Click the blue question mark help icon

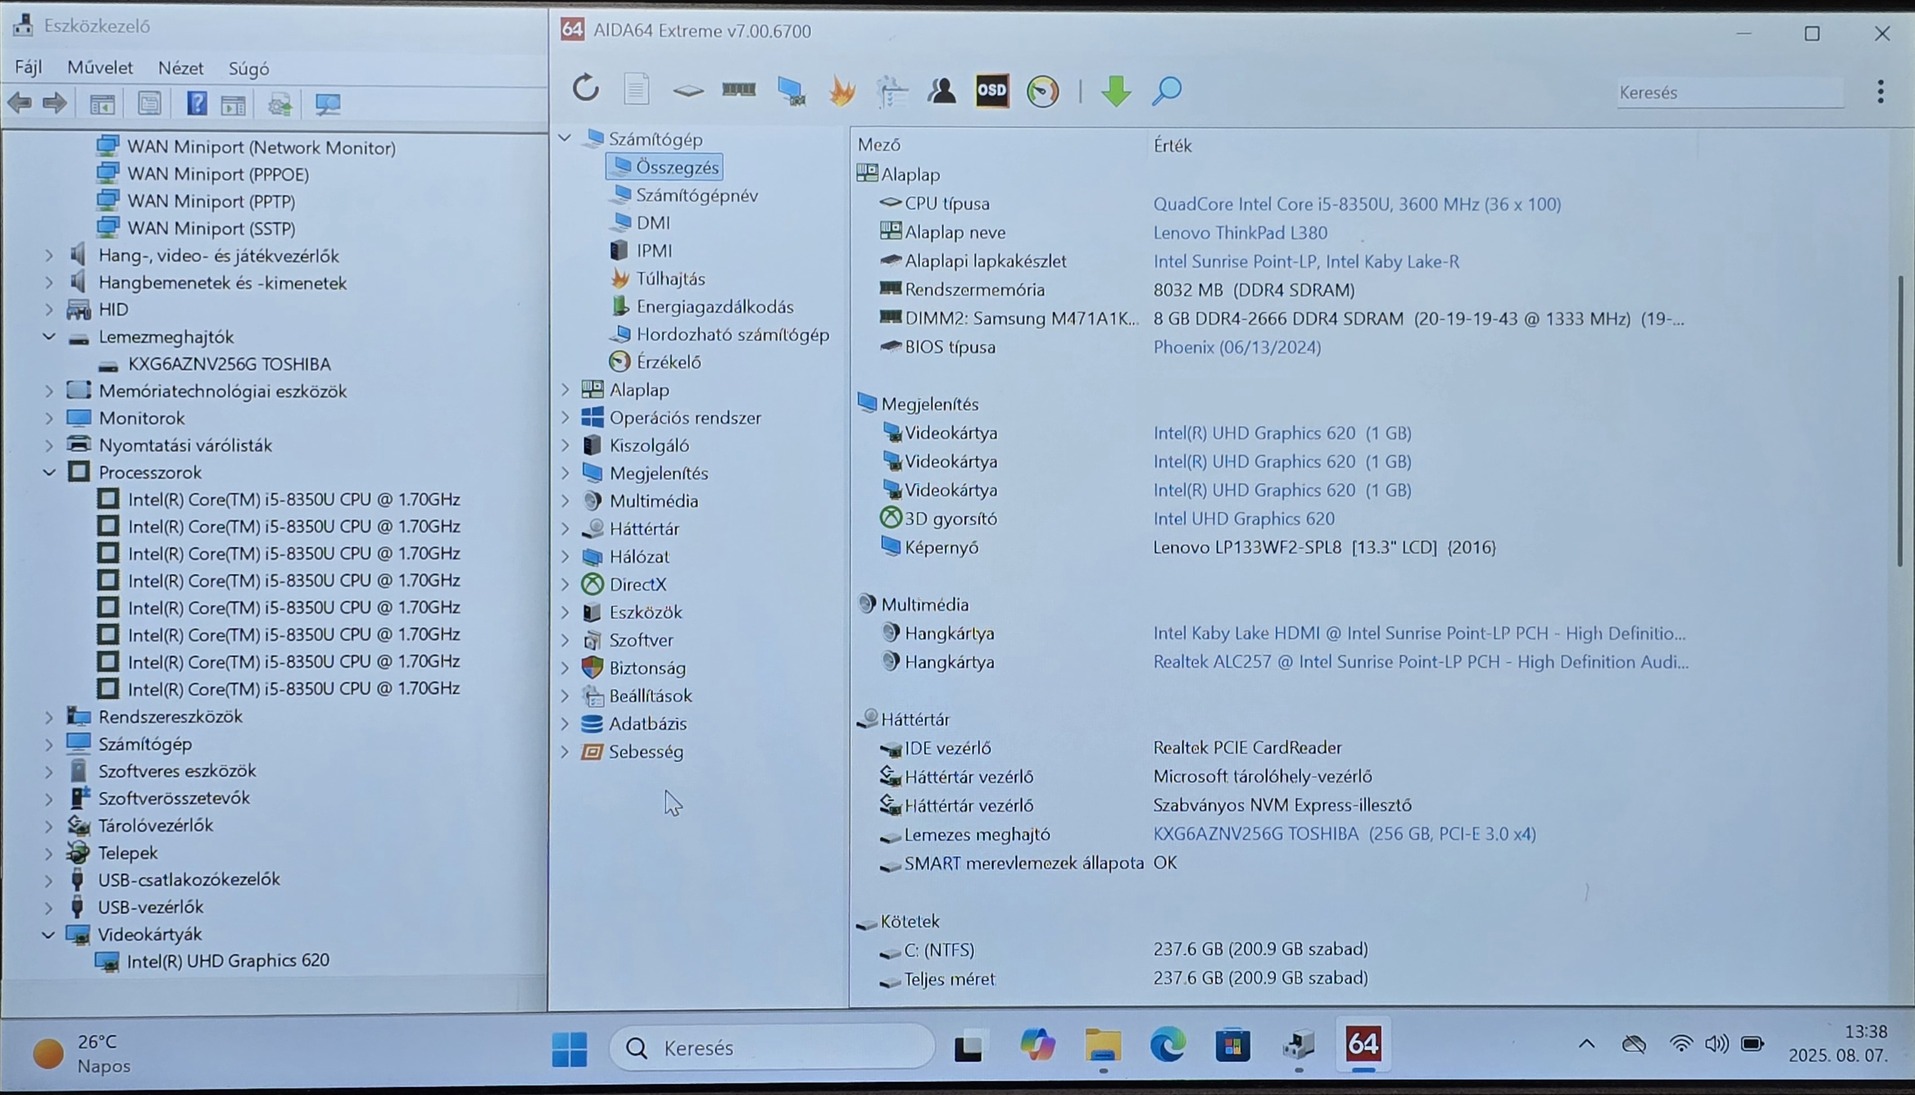[197, 103]
